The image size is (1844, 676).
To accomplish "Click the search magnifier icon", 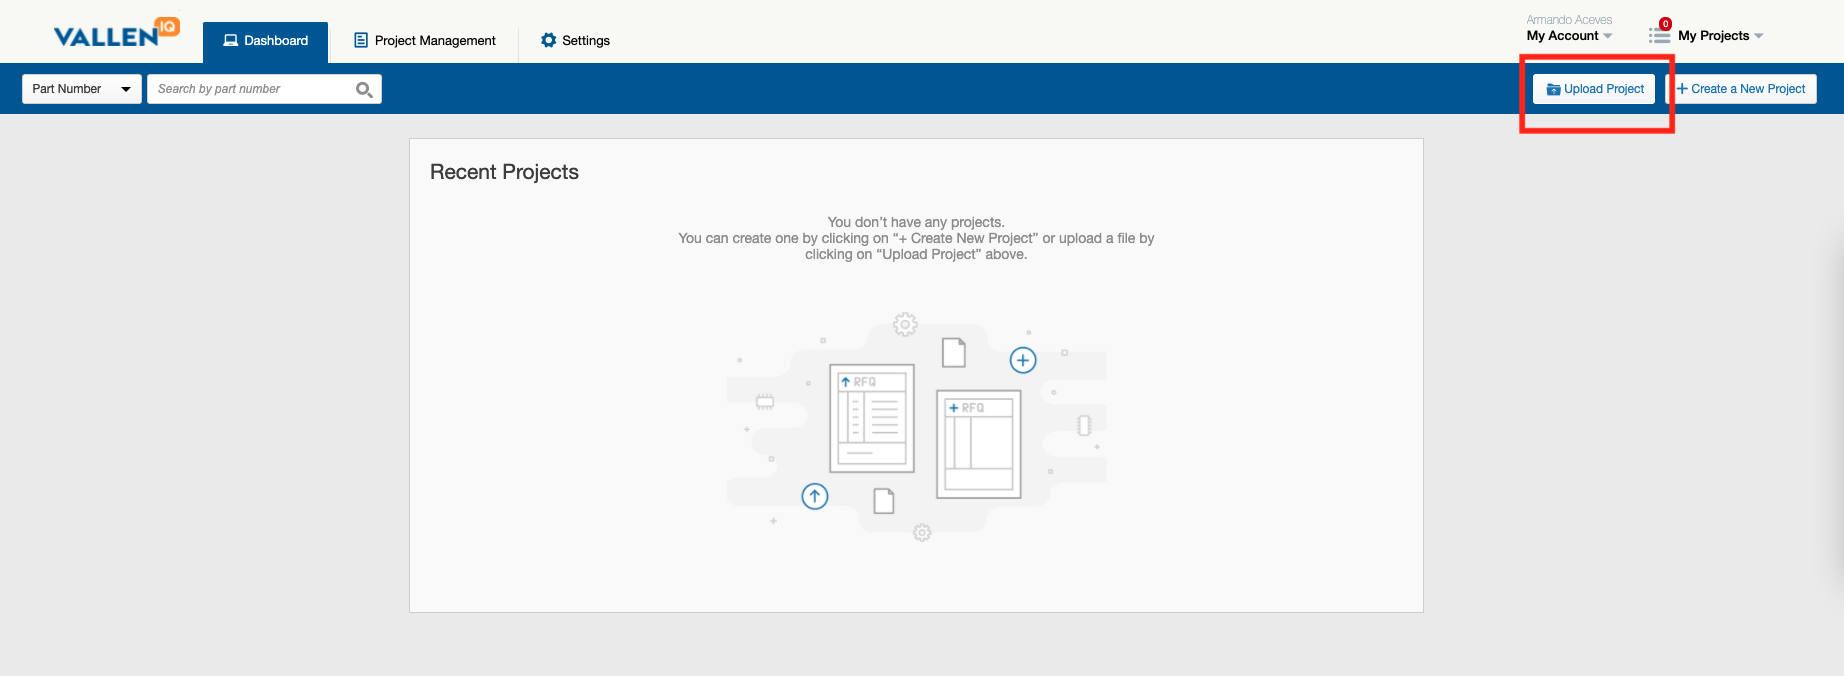I will (x=364, y=89).
